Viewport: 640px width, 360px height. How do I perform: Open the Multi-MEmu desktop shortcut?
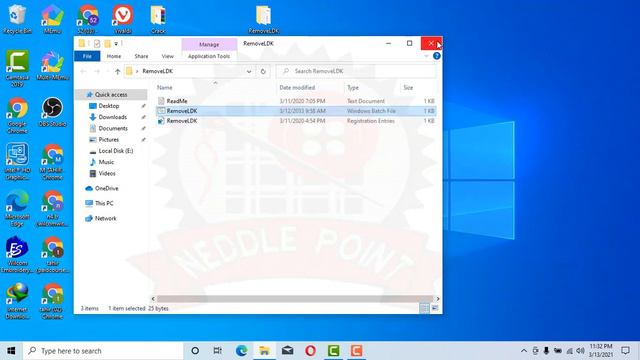pos(52,65)
